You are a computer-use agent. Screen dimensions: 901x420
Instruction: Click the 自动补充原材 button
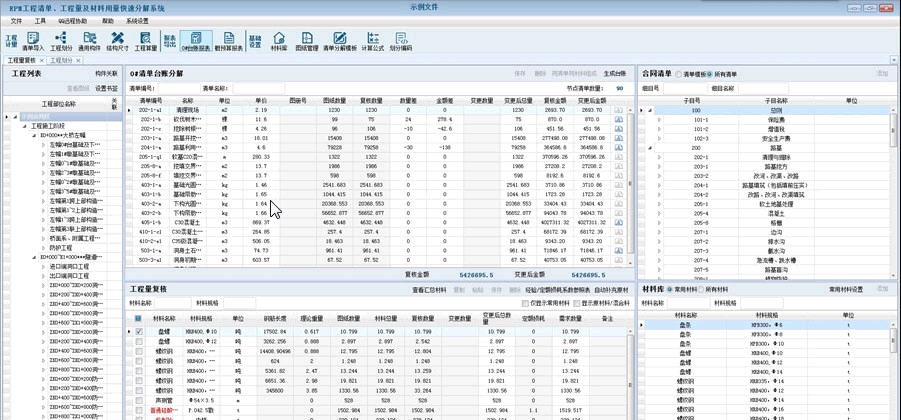613,290
